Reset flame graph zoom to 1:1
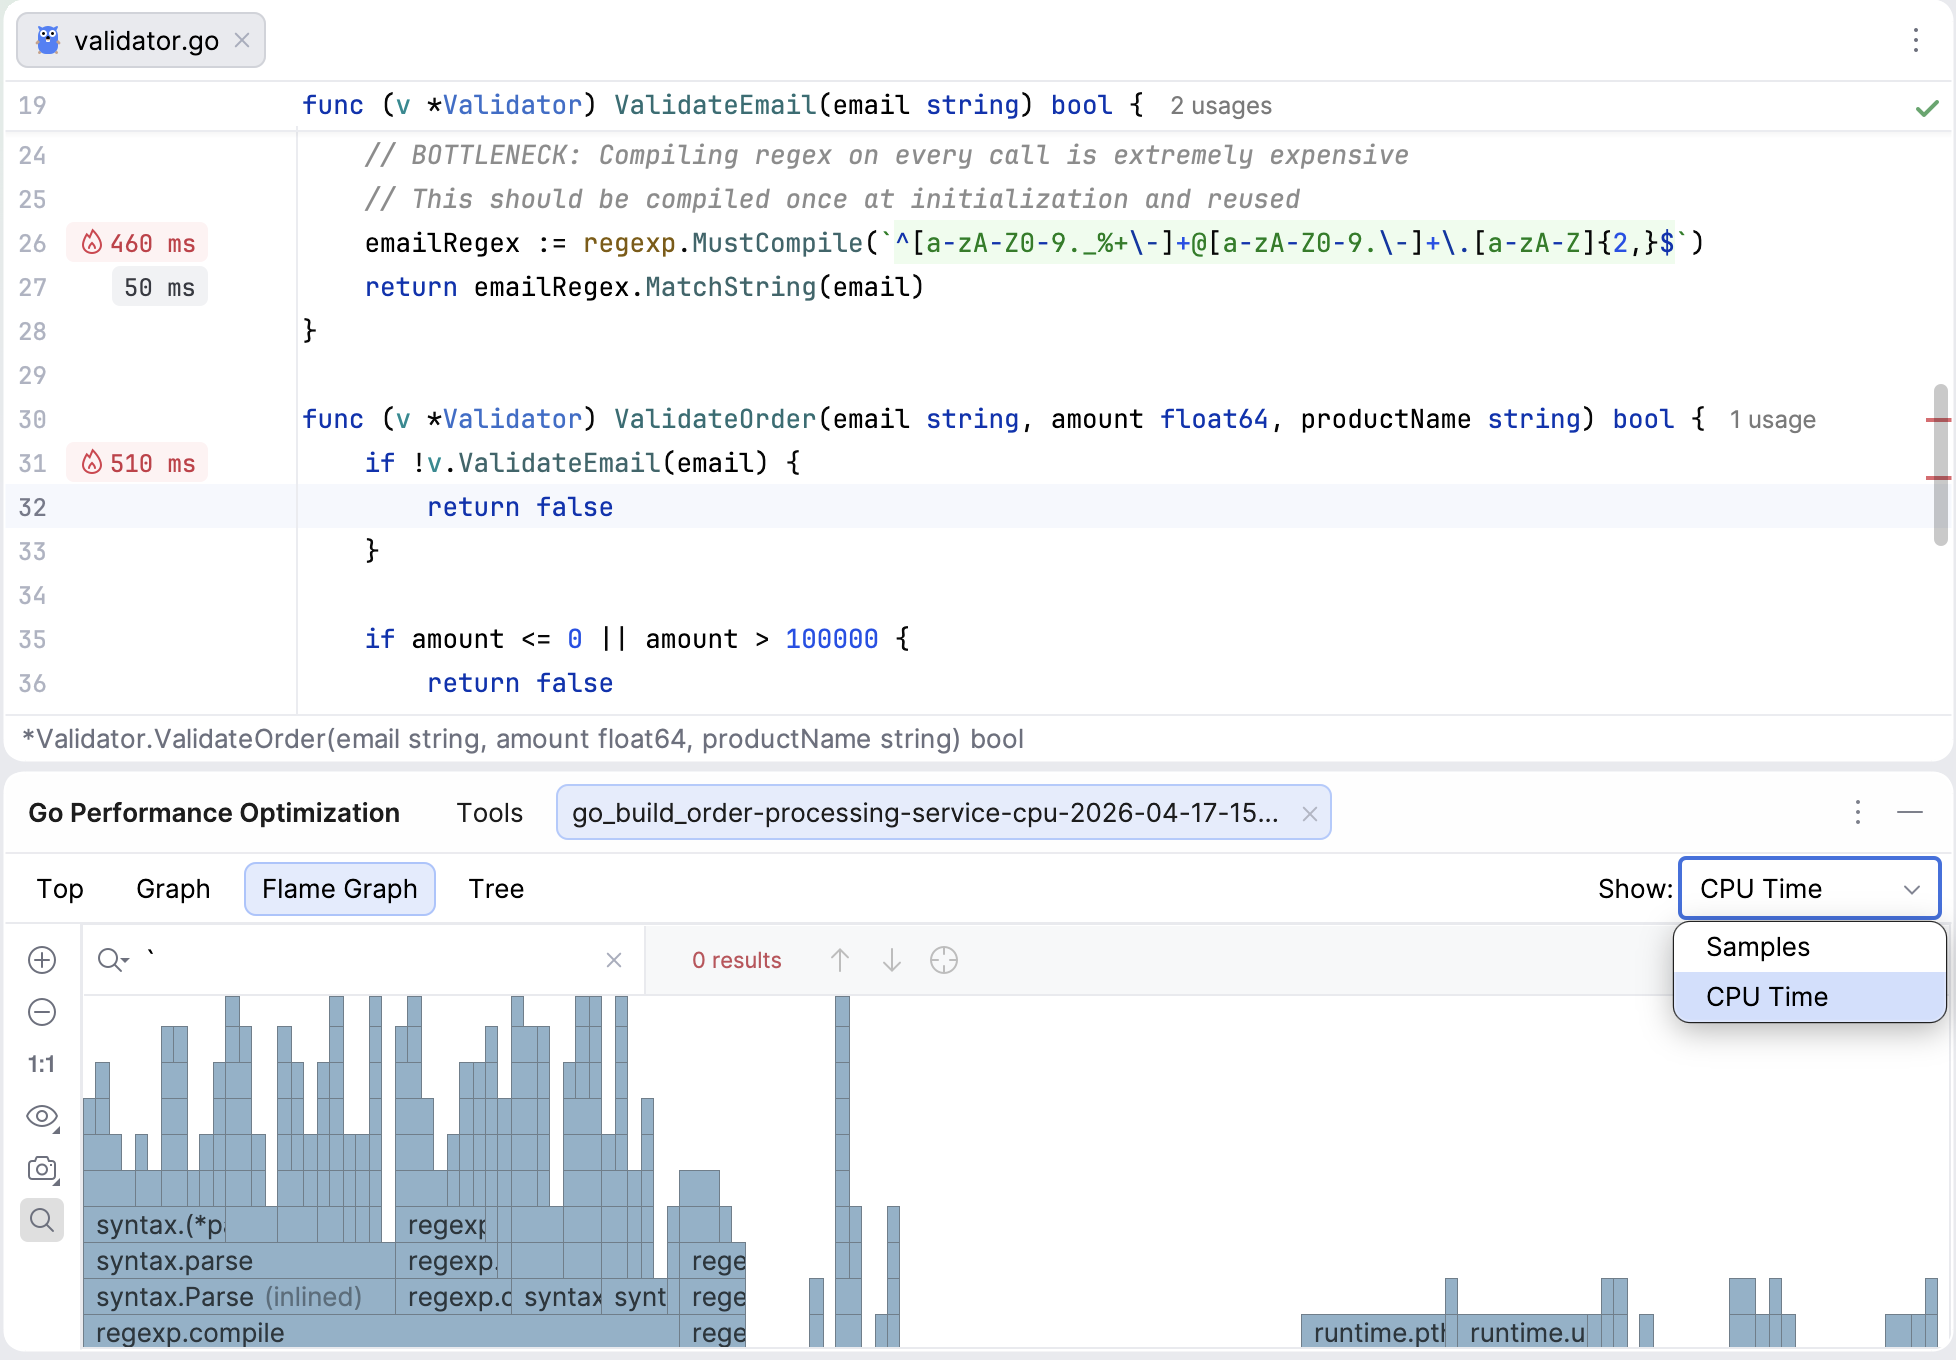This screenshot has height=1360, width=1956. point(41,1064)
